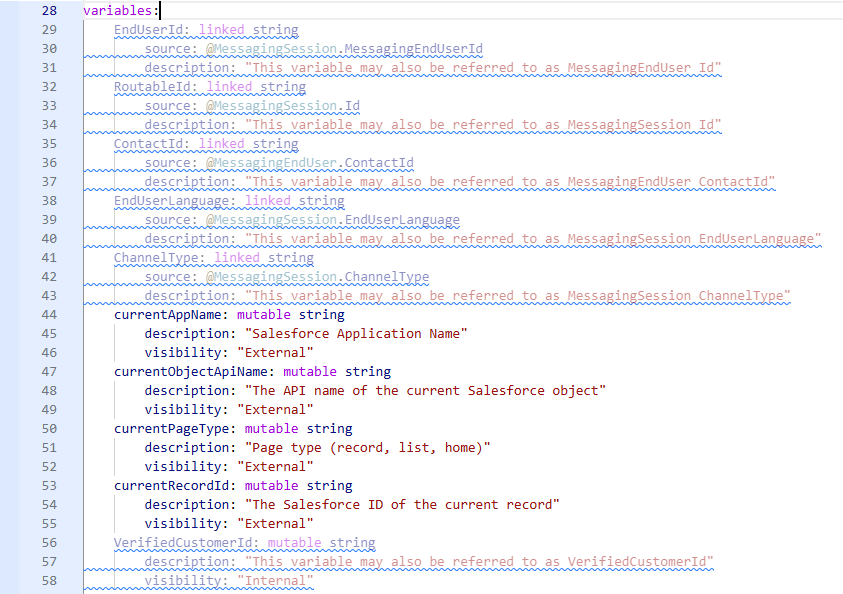The width and height of the screenshot is (843, 594).
Task: Click the mutable keyword on currentPageType line
Action: 272,428
